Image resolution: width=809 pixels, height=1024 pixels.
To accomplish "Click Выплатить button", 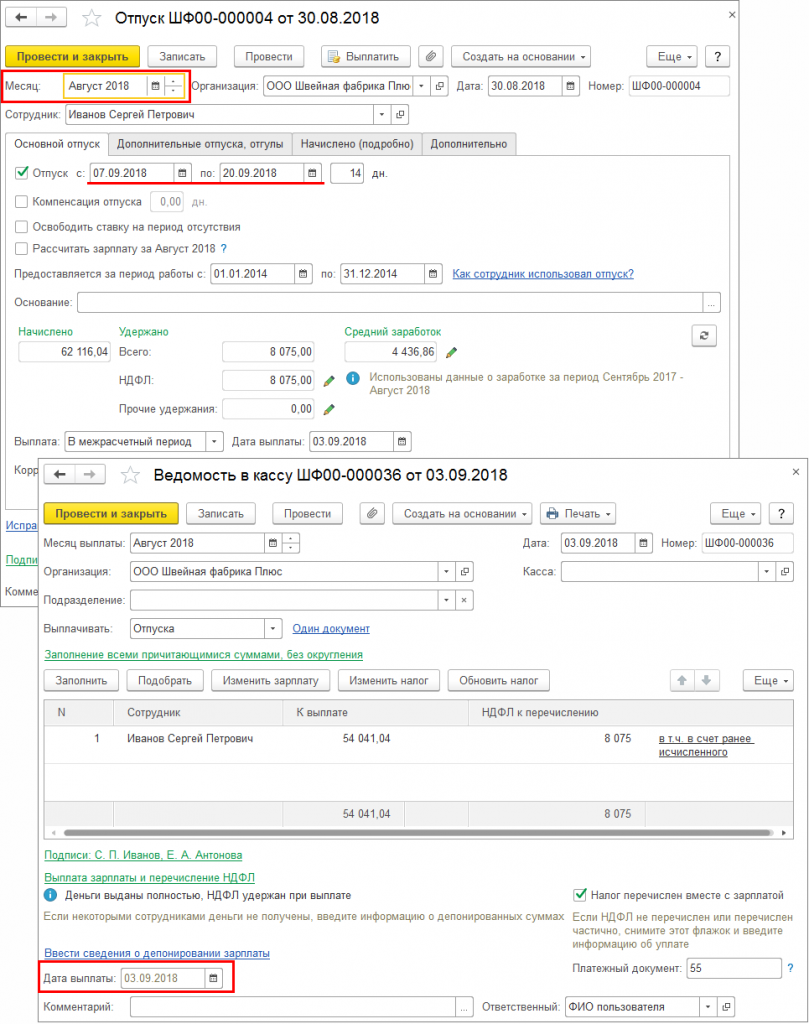I will pyautogui.click(x=366, y=57).
